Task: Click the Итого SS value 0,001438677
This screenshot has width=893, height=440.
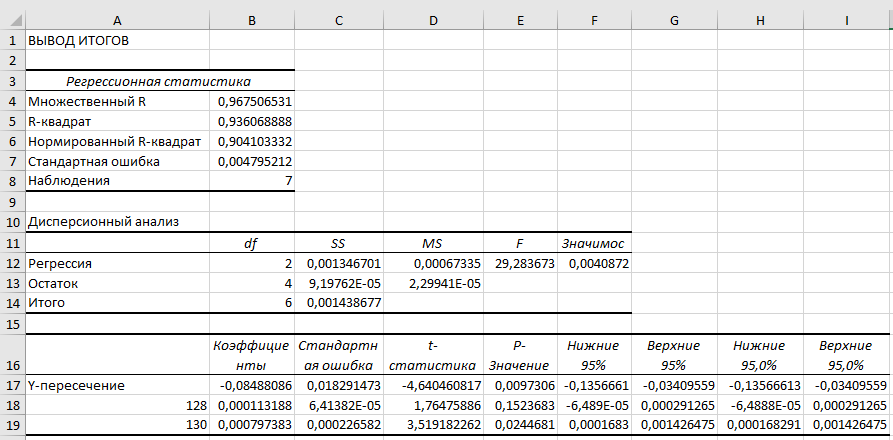Action: tap(339, 303)
